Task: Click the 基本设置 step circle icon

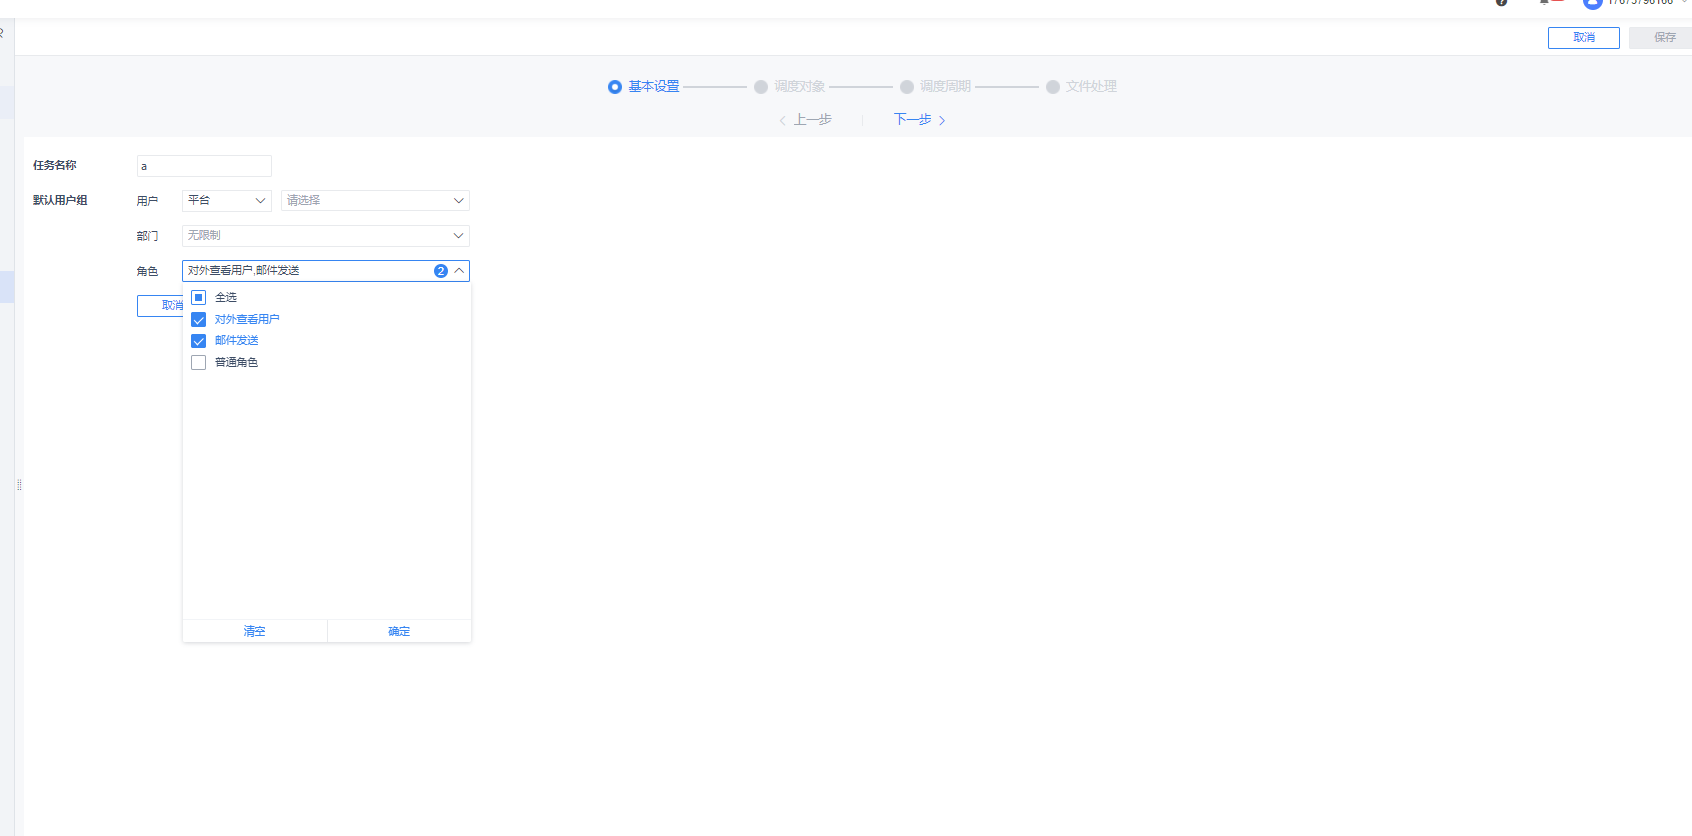Action: (x=615, y=87)
